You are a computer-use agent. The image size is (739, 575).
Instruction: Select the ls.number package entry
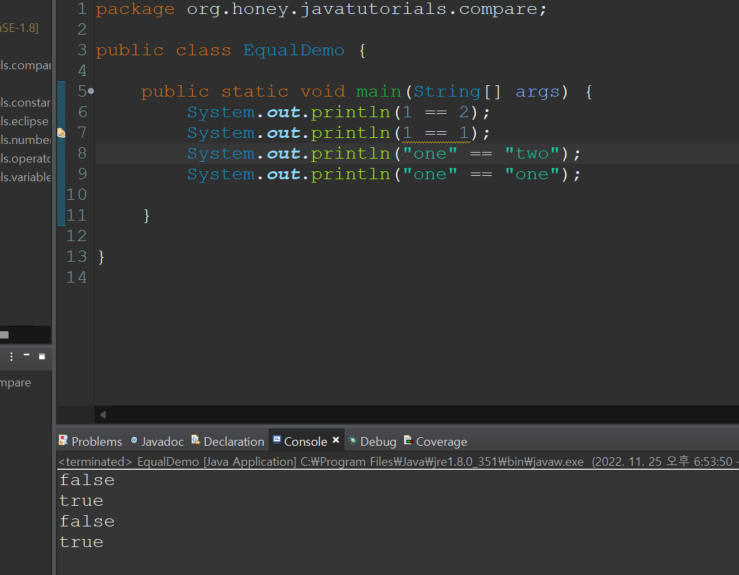(25, 140)
